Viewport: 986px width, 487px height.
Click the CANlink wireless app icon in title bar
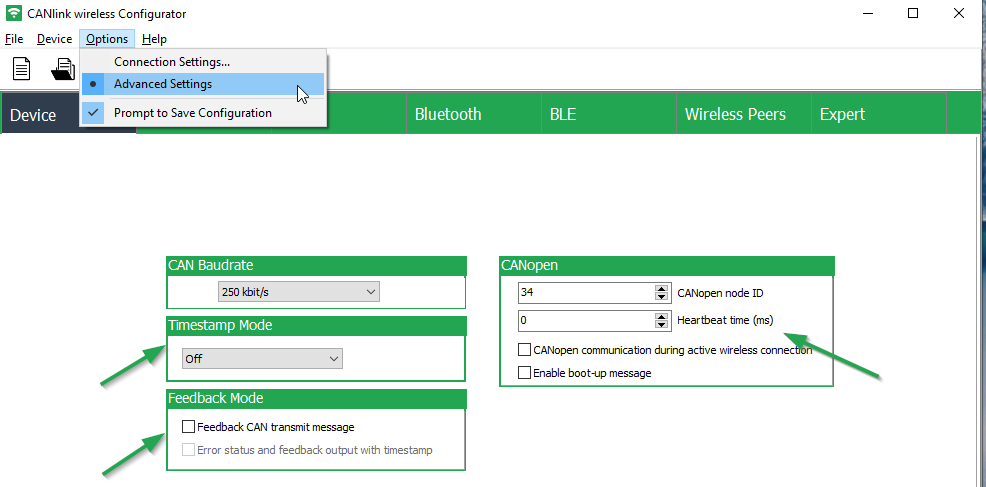click(x=13, y=14)
